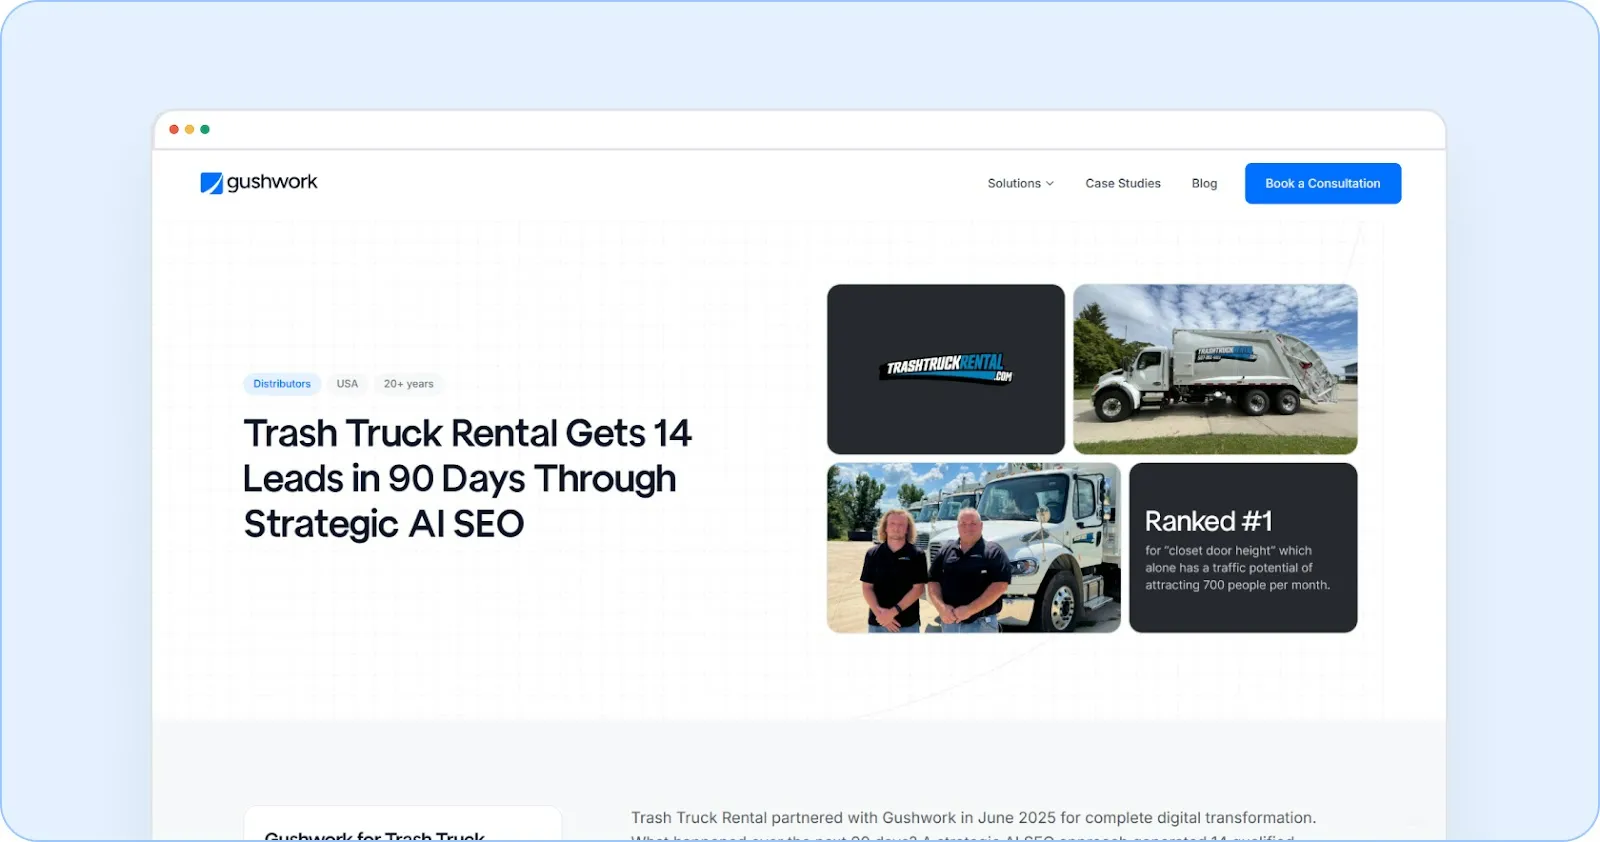Open the Case Studies page

click(1123, 183)
